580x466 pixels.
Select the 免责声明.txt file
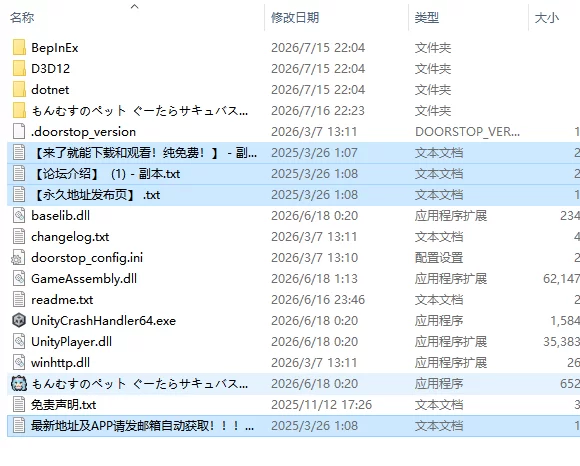pos(63,405)
